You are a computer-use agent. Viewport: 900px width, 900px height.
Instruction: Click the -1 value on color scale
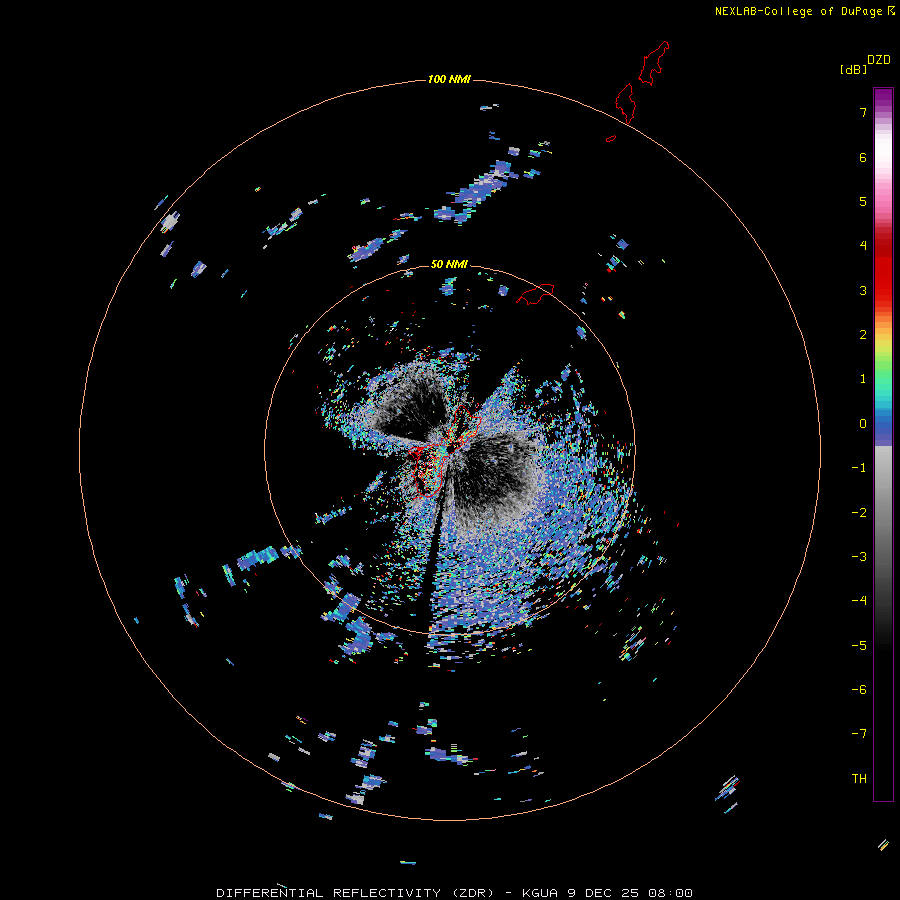(859, 468)
